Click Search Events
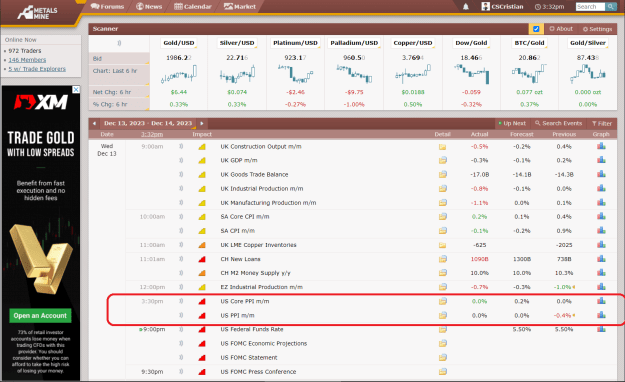The width and height of the screenshot is (625, 382). tap(558, 123)
